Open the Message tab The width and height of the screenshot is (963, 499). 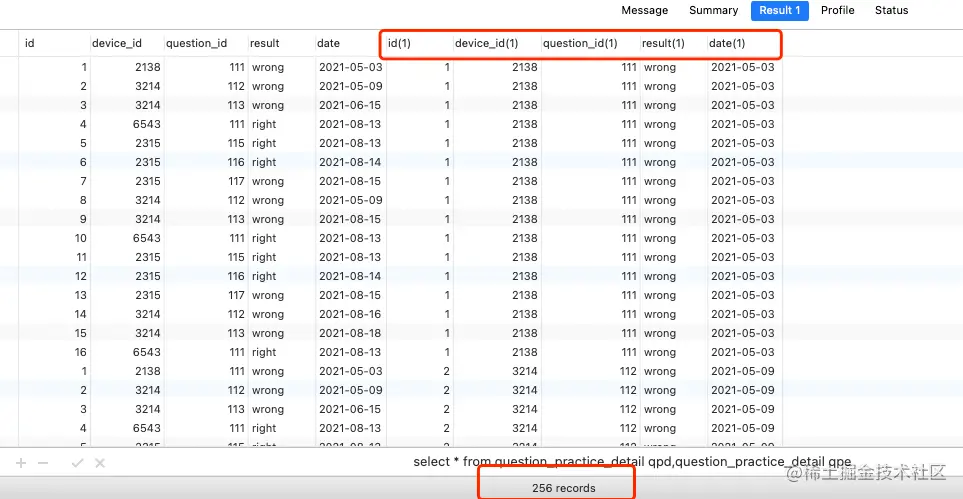644,10
